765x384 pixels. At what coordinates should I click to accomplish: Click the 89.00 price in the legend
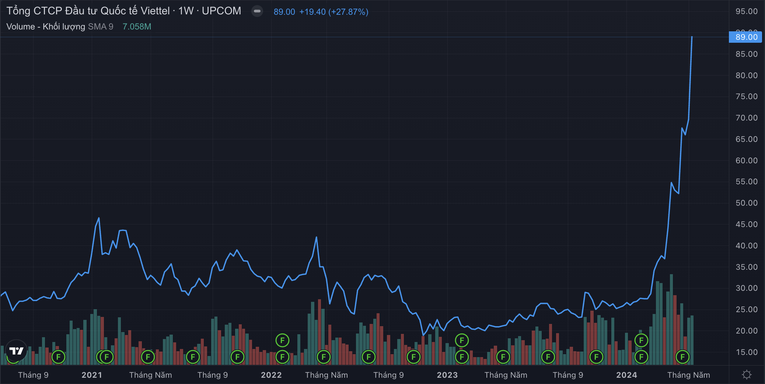pyautogui.click(x=284, y=12)
